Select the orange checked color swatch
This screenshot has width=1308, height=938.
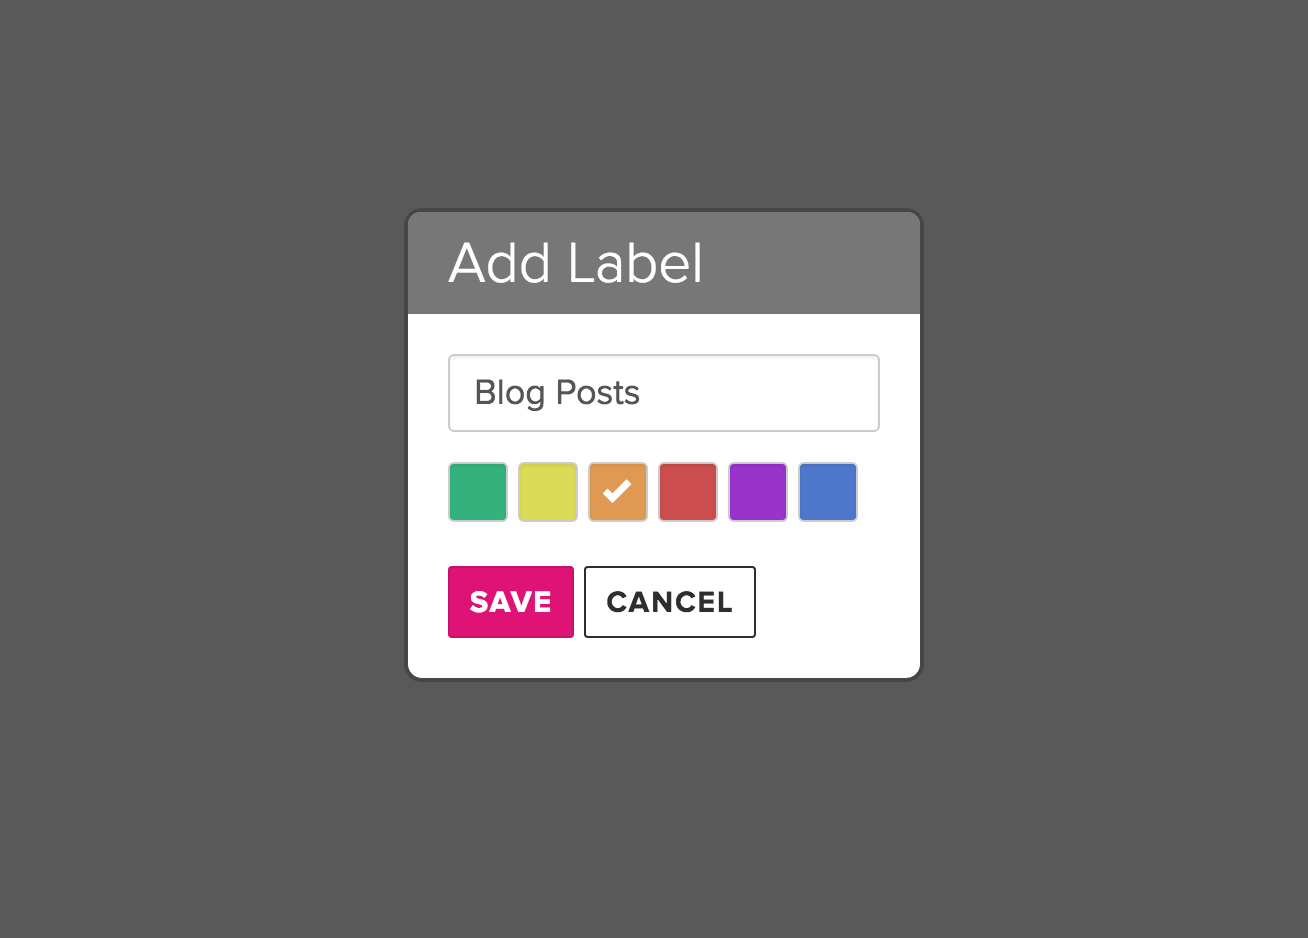[x=618, y=492]
